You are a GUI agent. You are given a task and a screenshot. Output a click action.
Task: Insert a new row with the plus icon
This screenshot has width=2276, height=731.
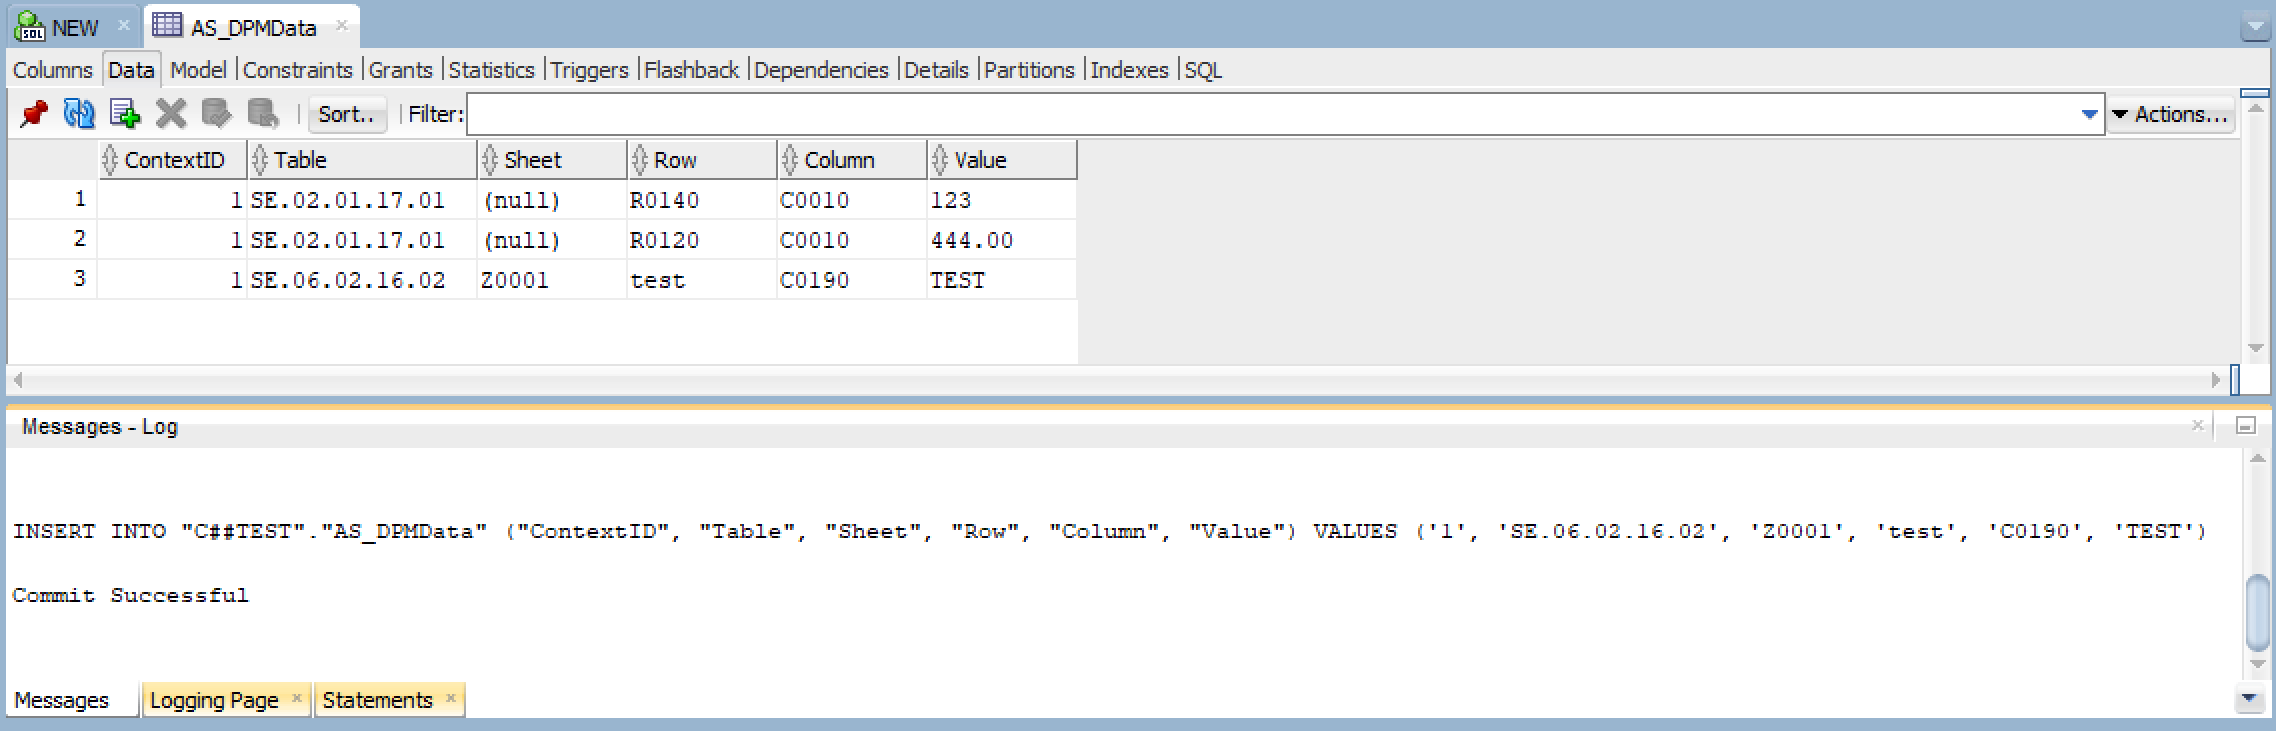(x=125, y=114)
